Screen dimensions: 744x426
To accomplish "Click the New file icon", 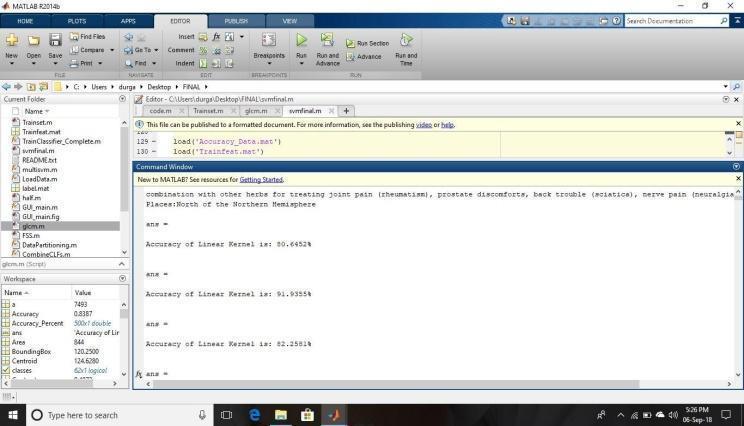I will [x=12, y=41].
